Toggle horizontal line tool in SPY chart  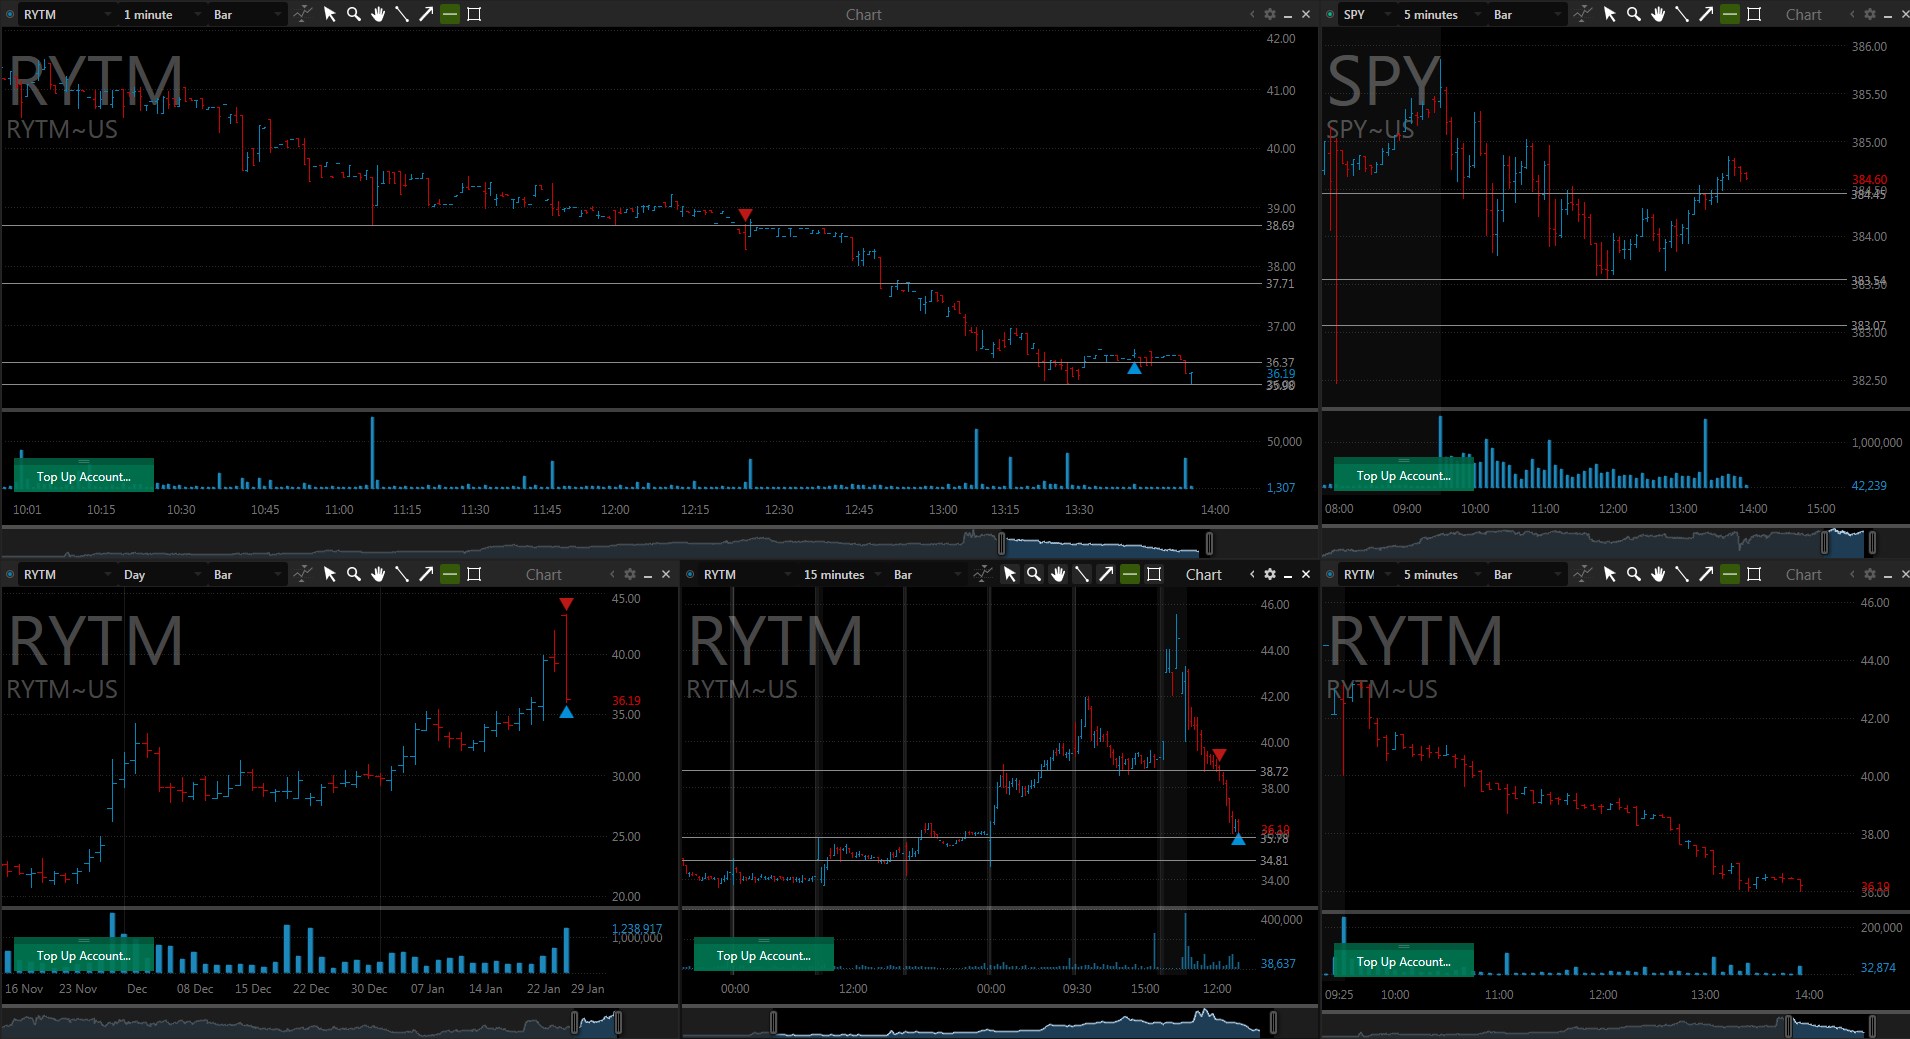tap(1730, 14)
